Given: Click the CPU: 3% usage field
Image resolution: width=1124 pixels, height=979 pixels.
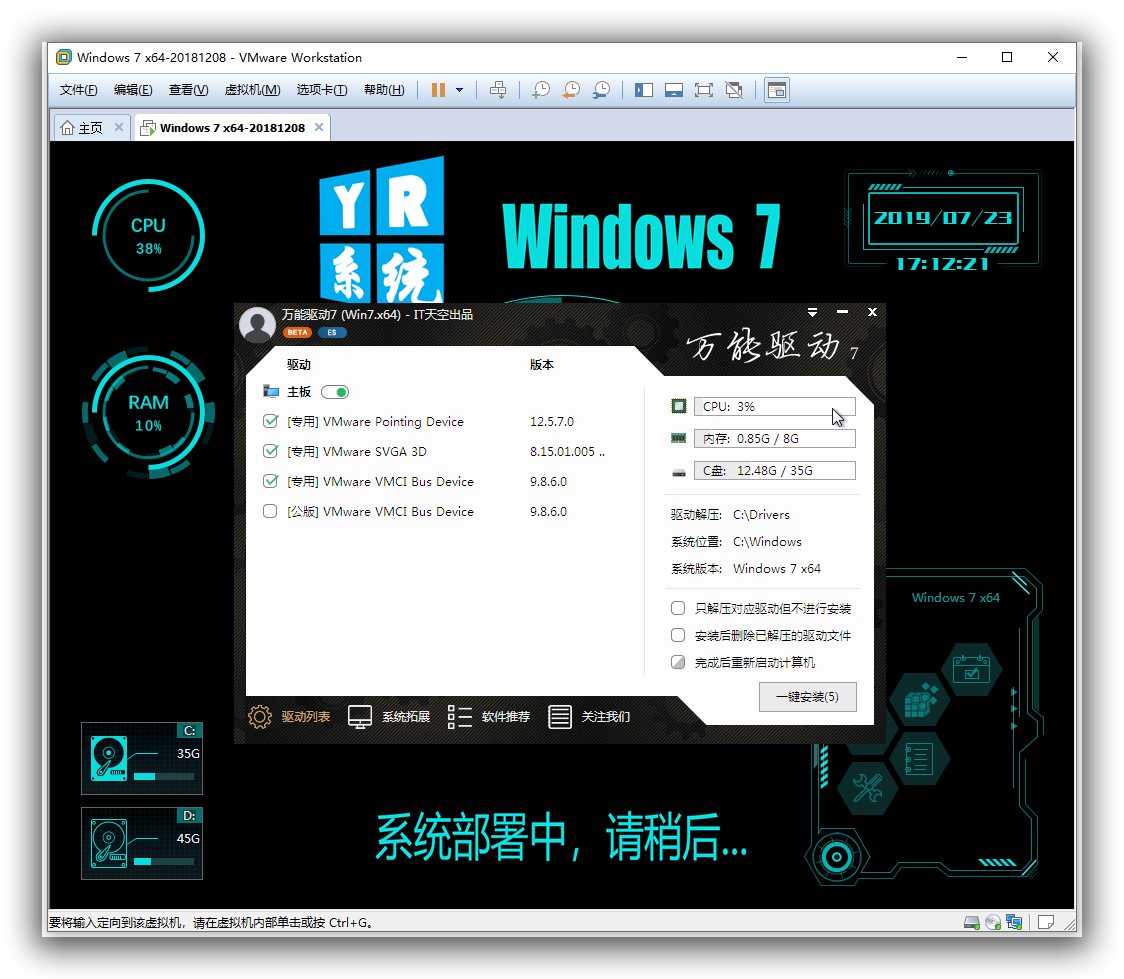Looking at the screenshot, I should click(774, 406).
